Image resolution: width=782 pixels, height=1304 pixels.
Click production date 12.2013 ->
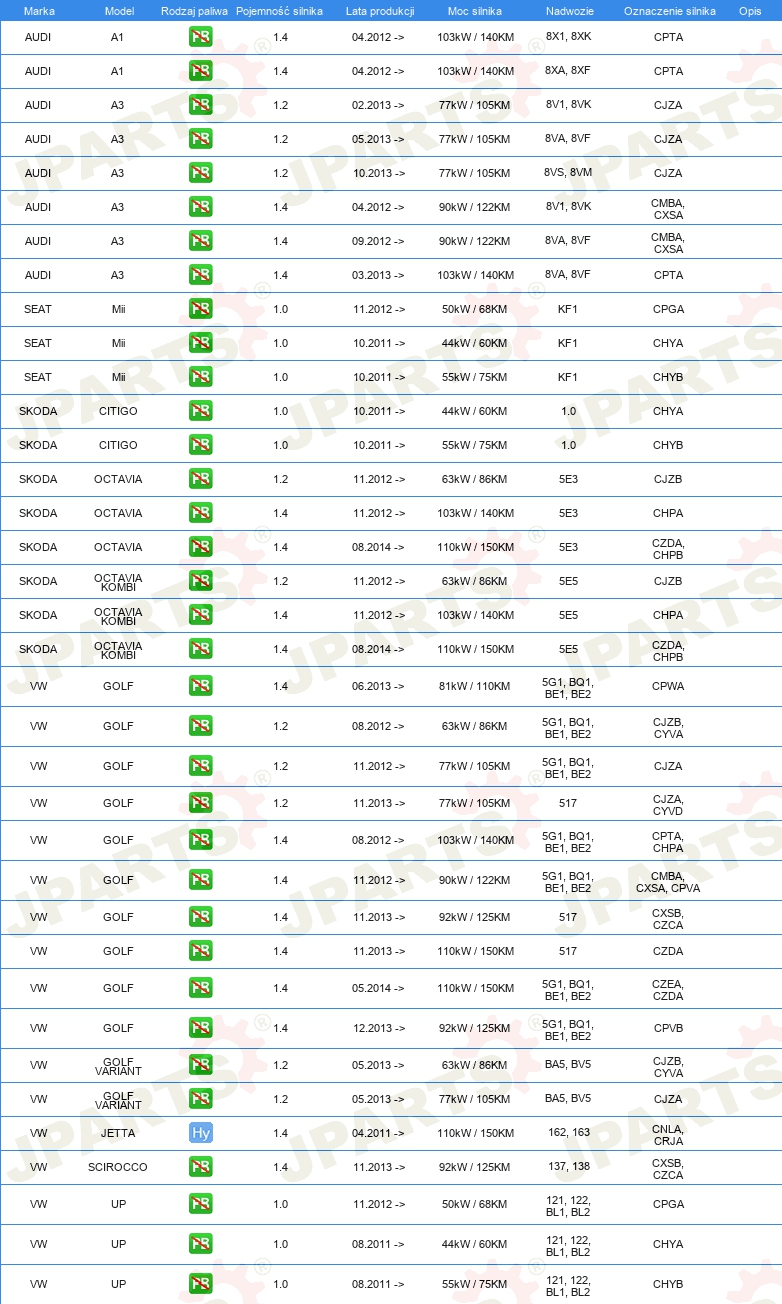[379, 1028]
